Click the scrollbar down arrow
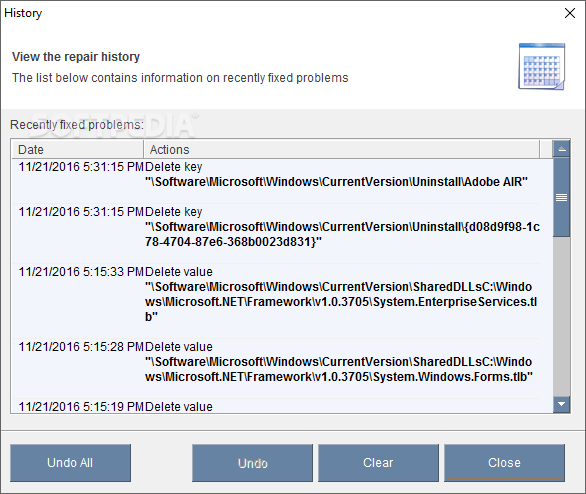The image size is (586, 494). tap(561, 404)
